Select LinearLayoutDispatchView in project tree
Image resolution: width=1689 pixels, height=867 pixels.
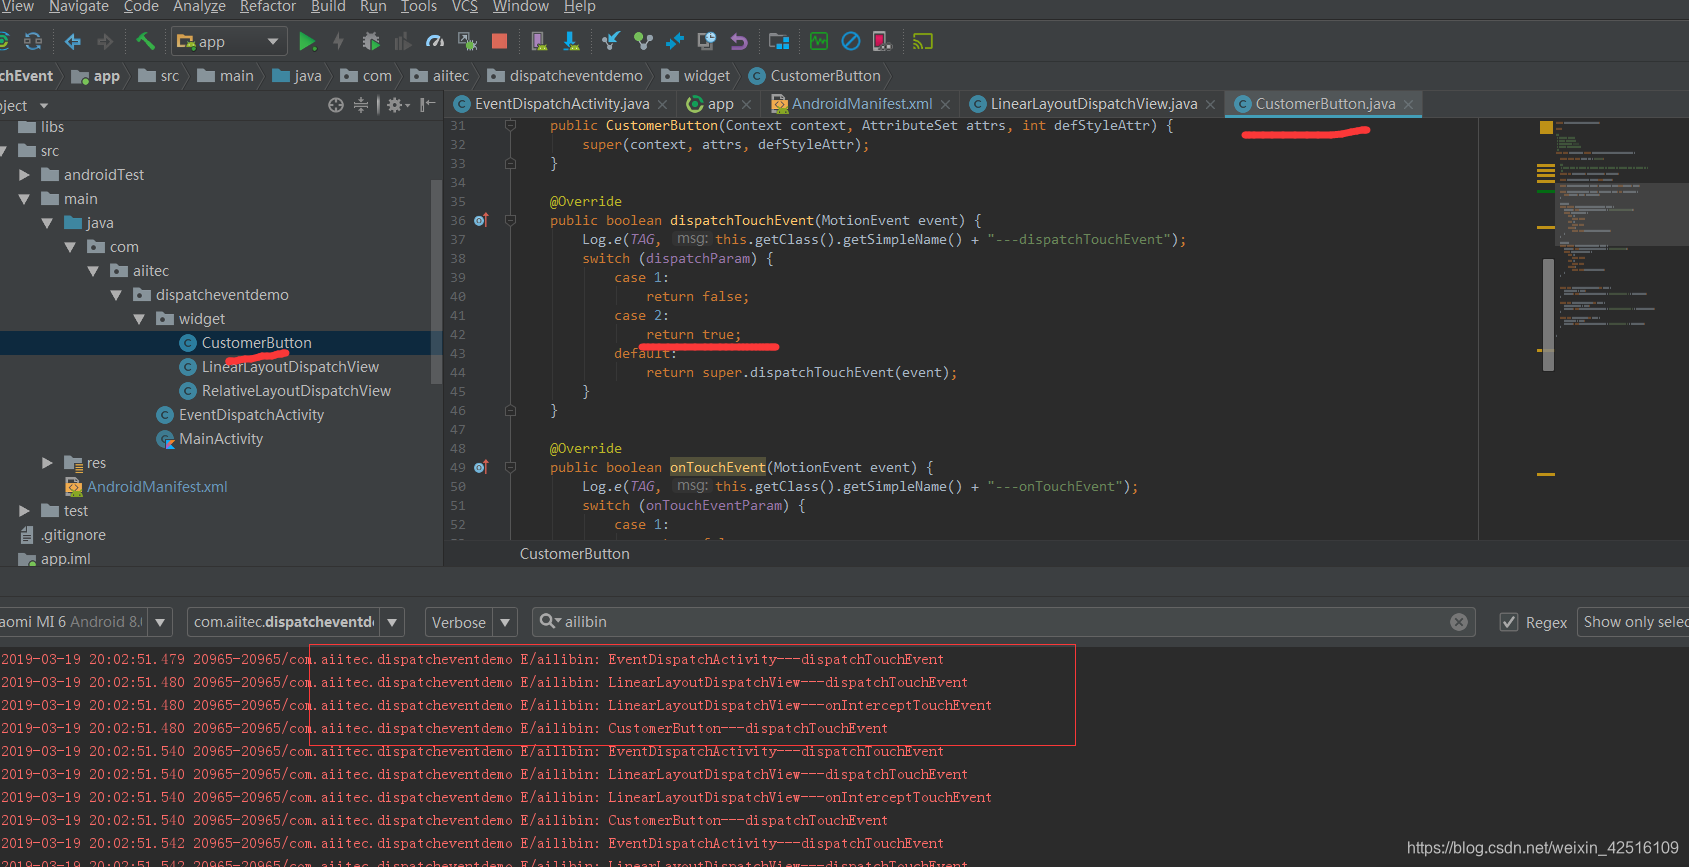click(290, 367)
